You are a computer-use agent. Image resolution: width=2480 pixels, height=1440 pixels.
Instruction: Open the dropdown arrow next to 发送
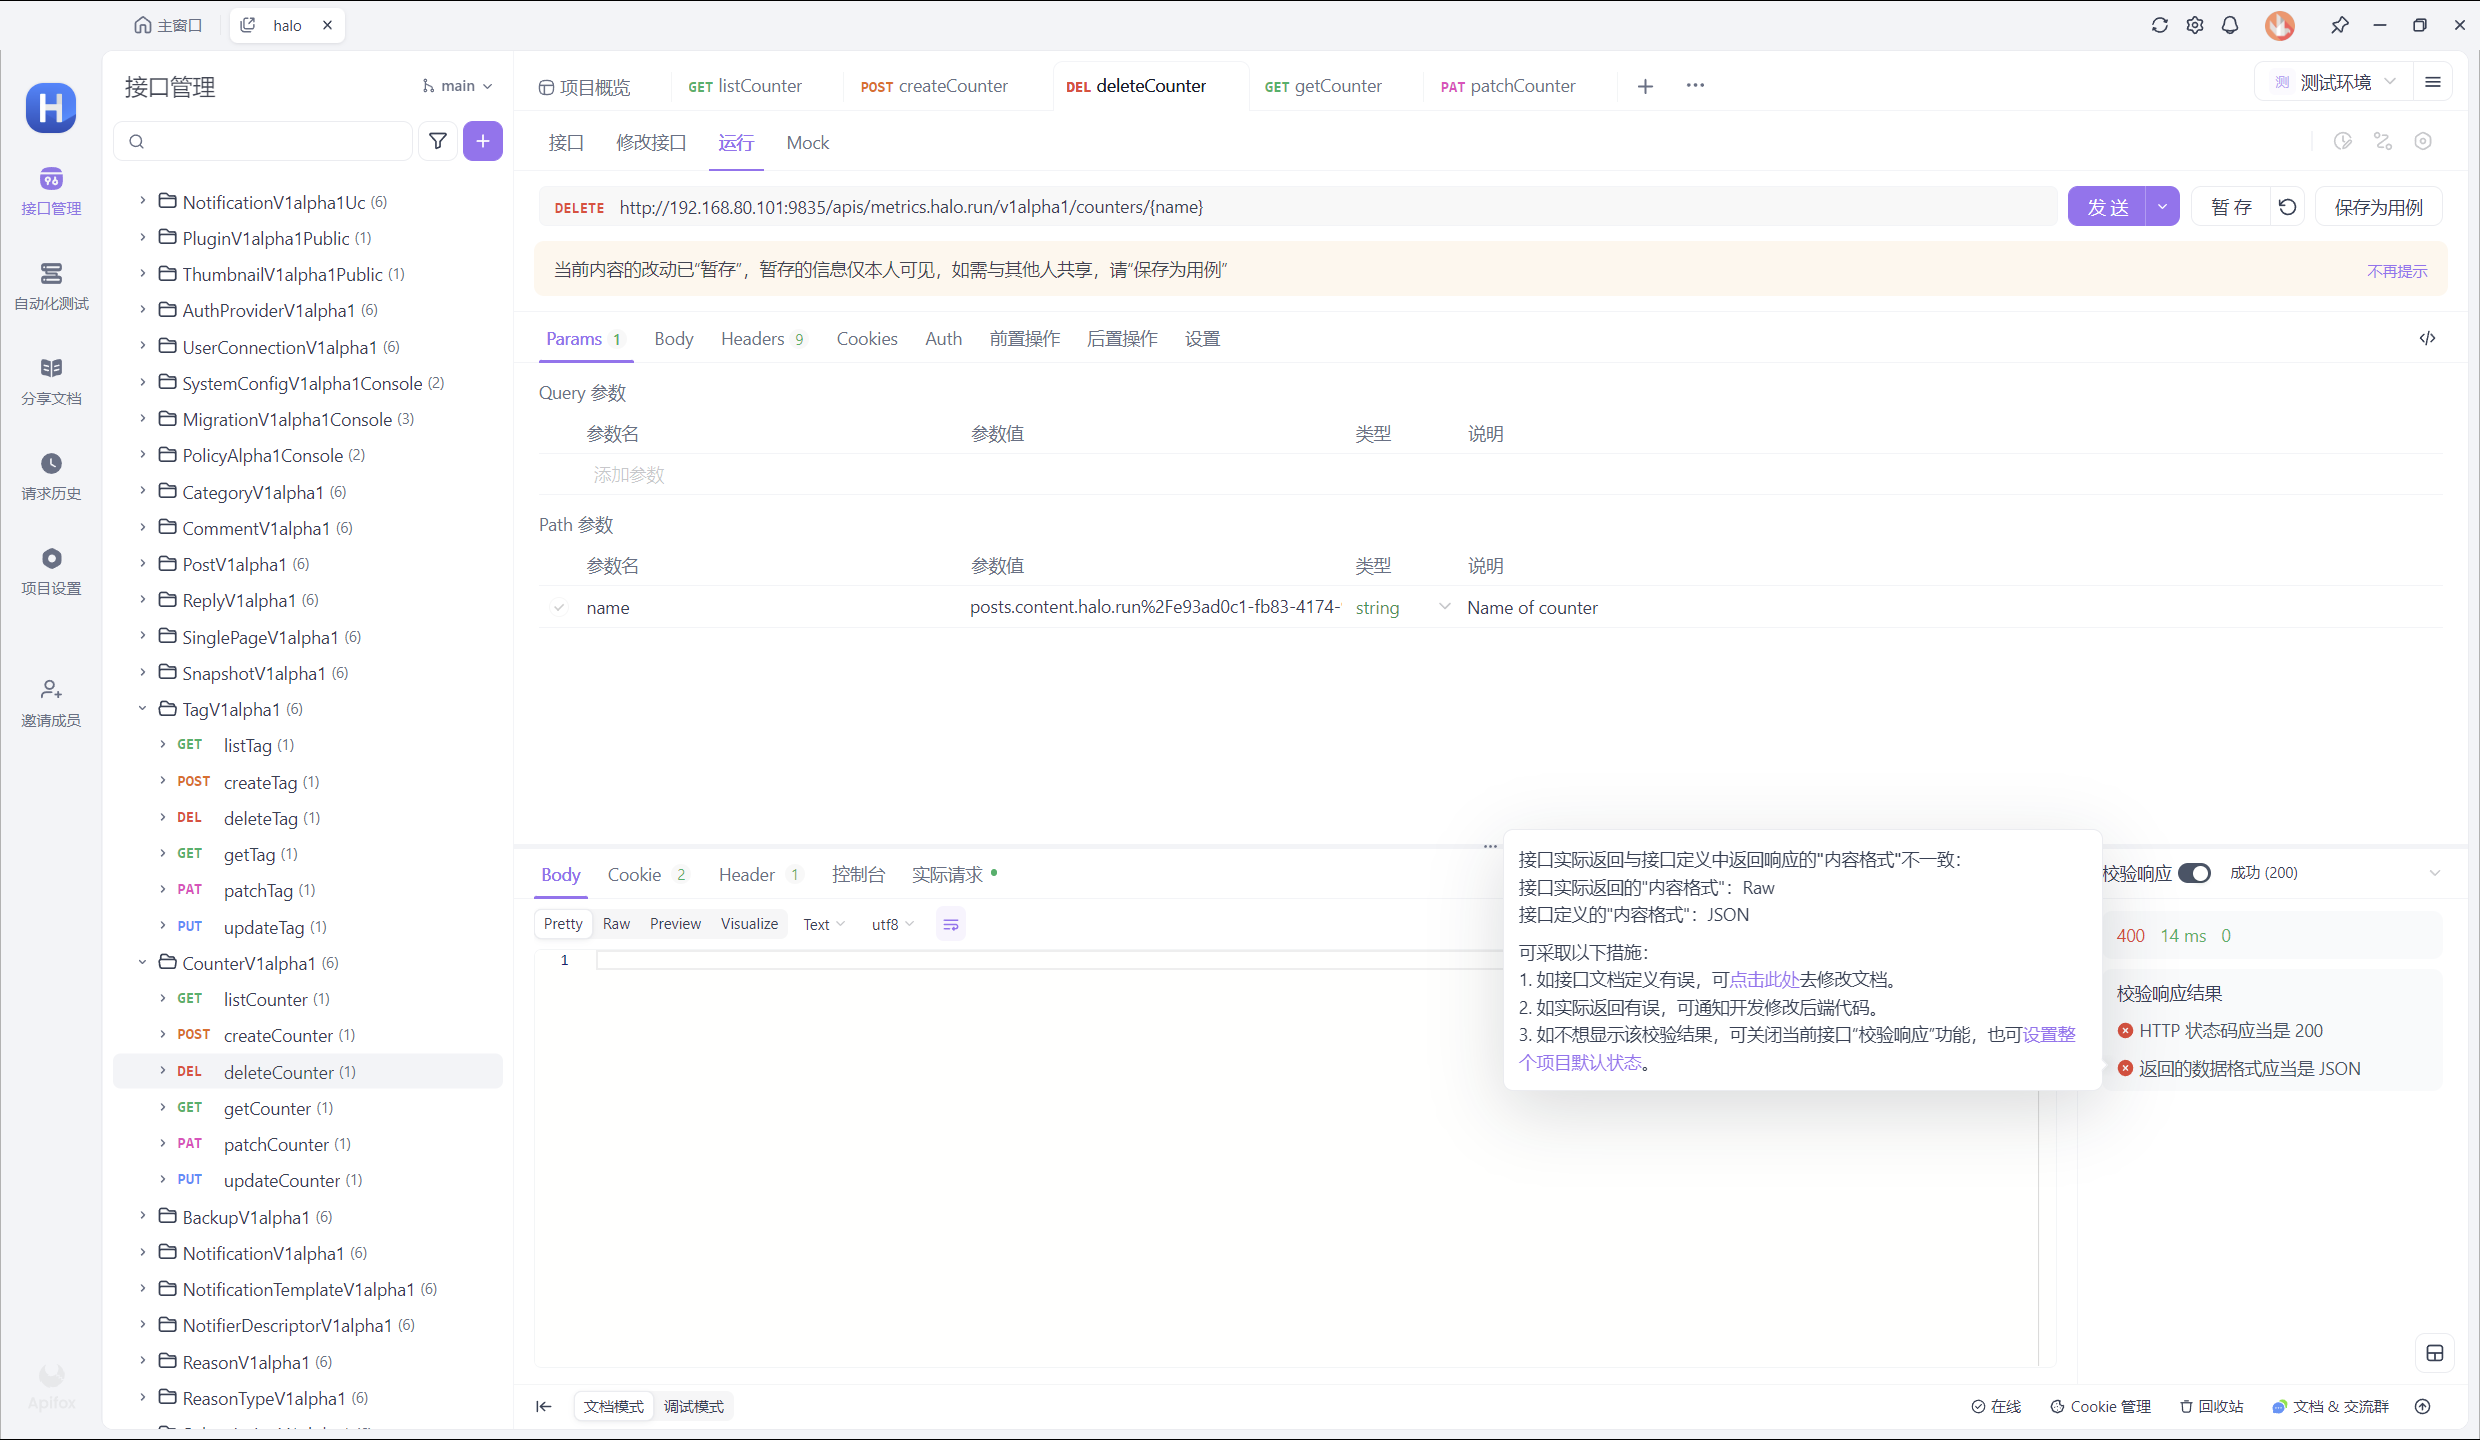[2162, 207]
